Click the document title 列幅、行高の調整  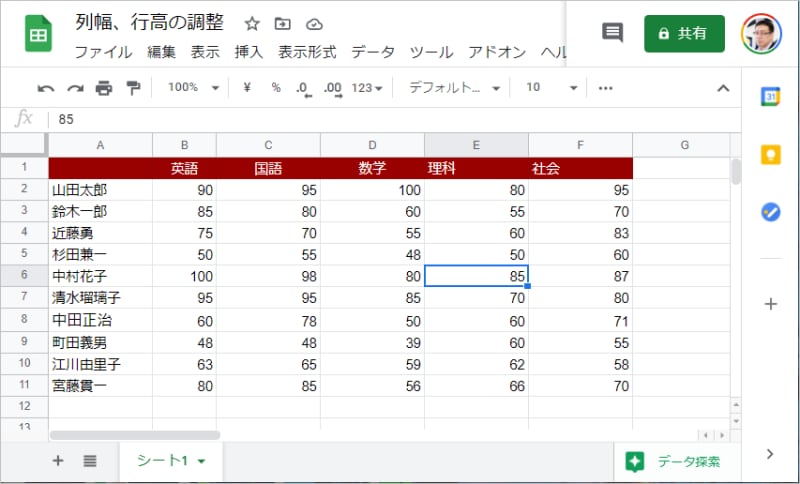[x=149, y=22]
